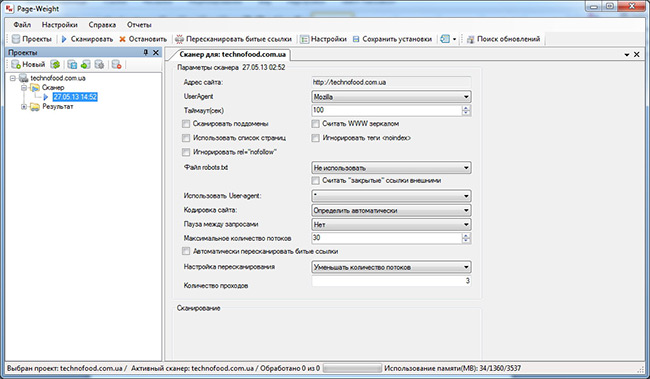Enable Считать "закрытые" ссылки внешними checkbox
The image size is (650, 379).
pos(315,180)
